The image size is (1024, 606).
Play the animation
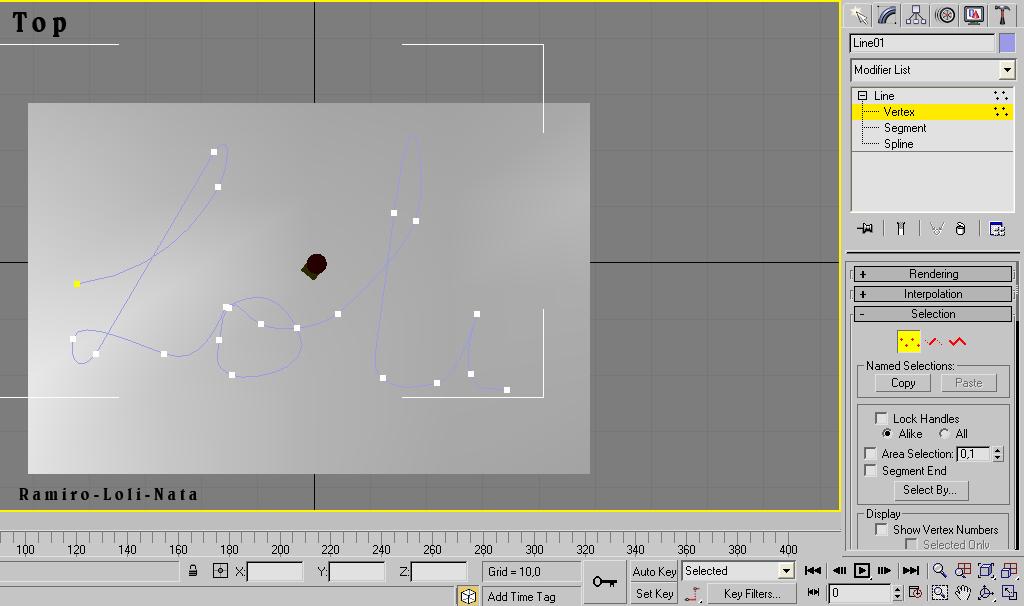(x=862, y=571)
